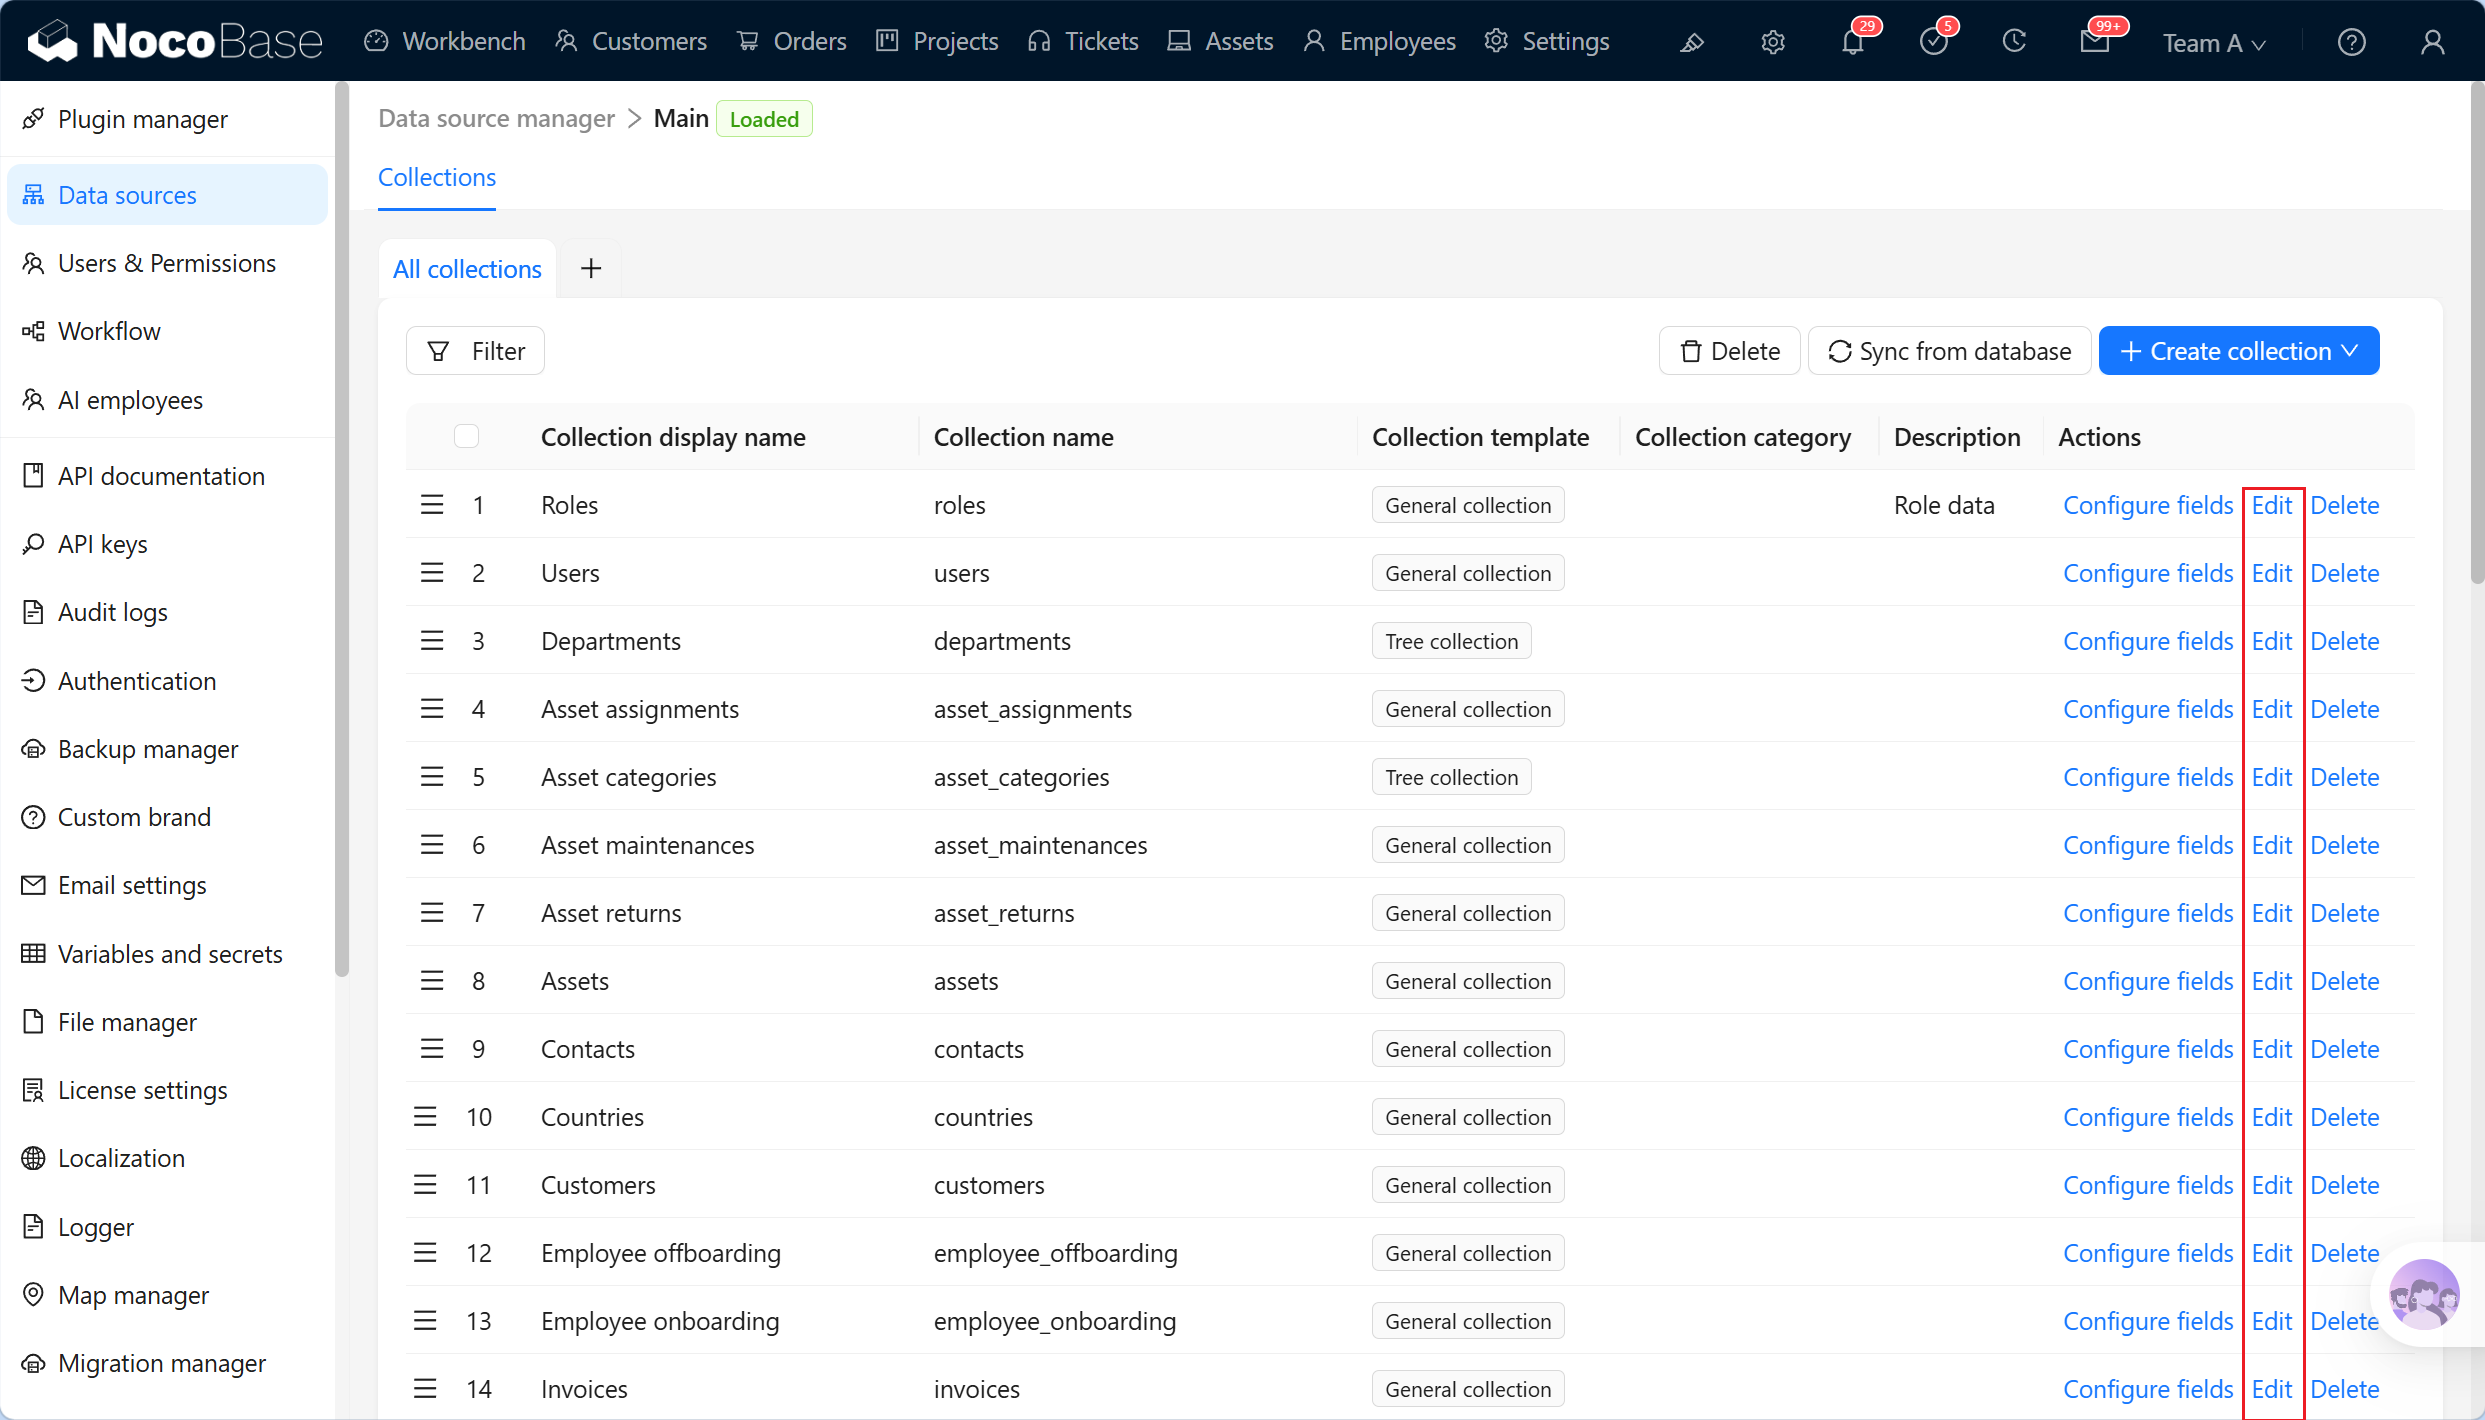Click Sync from database button

tap(1950, 351)
